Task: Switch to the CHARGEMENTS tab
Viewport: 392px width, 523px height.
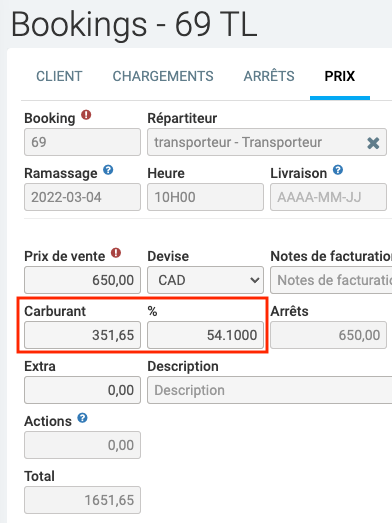Action: (163, 76)
